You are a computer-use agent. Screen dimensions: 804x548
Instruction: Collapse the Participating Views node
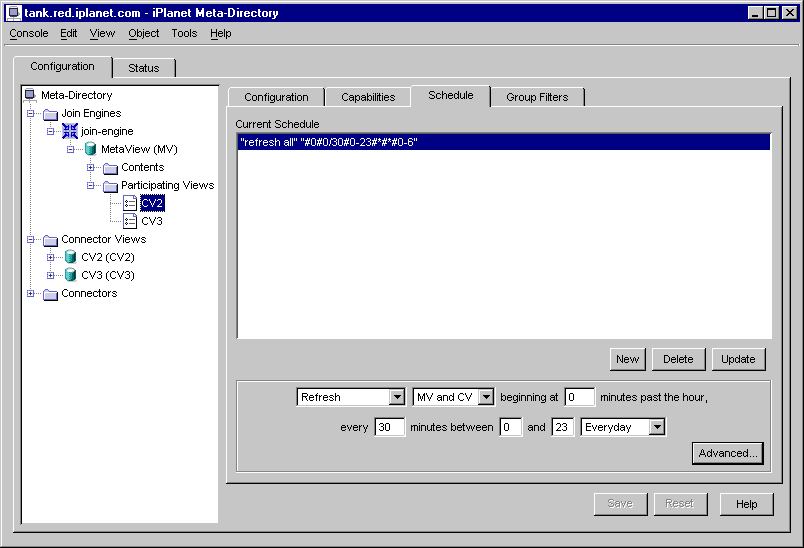click(90, 185)
